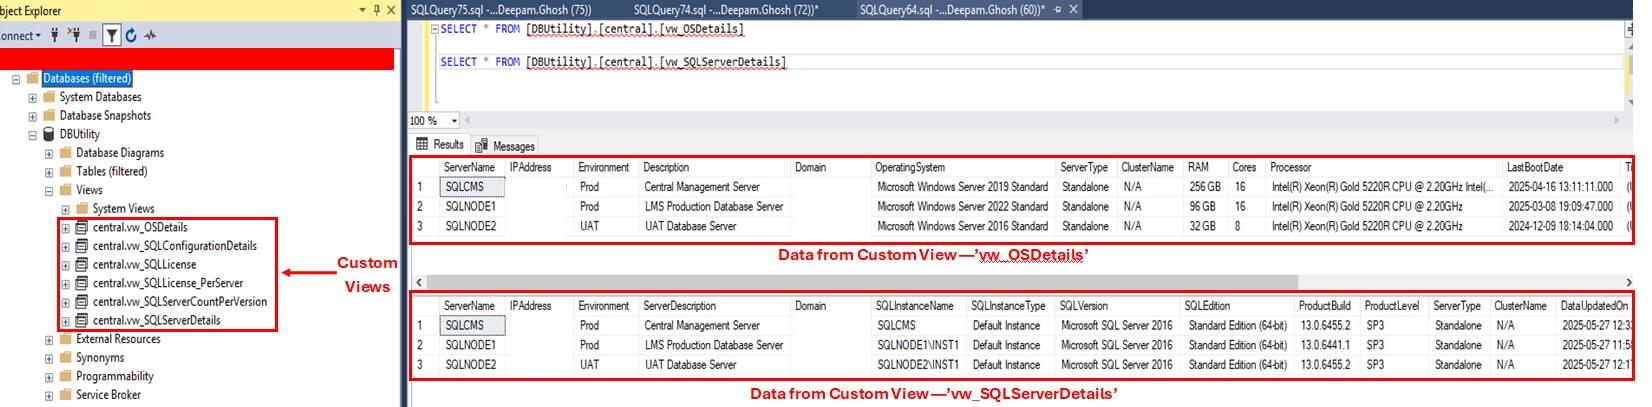This screenshot has height=407, width=1652.
Task: Open the Results tab
Action: click(x=440, y=145)
